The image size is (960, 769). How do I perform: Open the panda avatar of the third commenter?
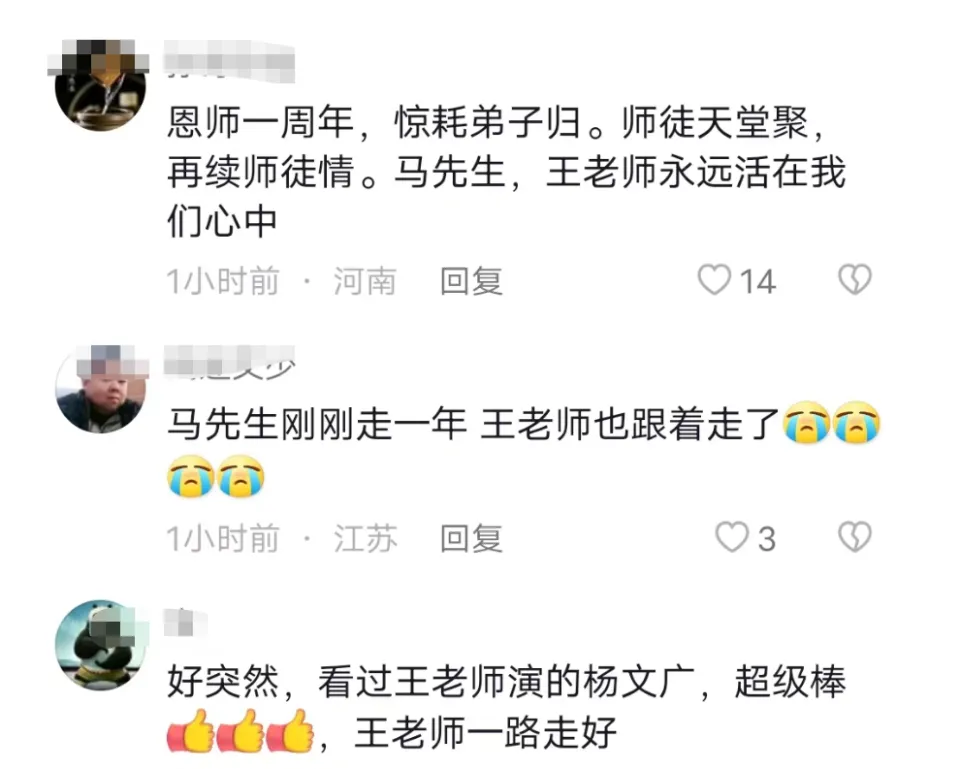tap(101, 645)
